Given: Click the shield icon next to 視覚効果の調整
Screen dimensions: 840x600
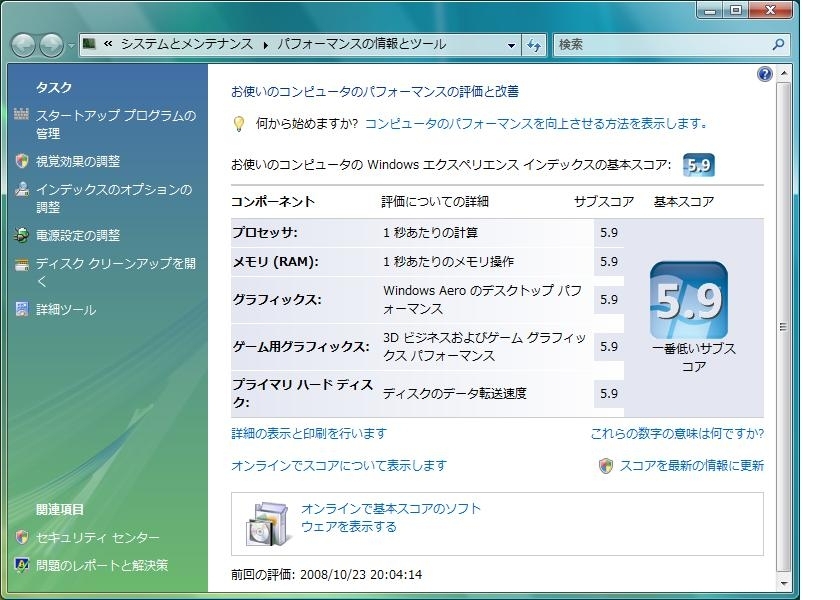Looking at the screenshot, I should (x=21, y=161).
